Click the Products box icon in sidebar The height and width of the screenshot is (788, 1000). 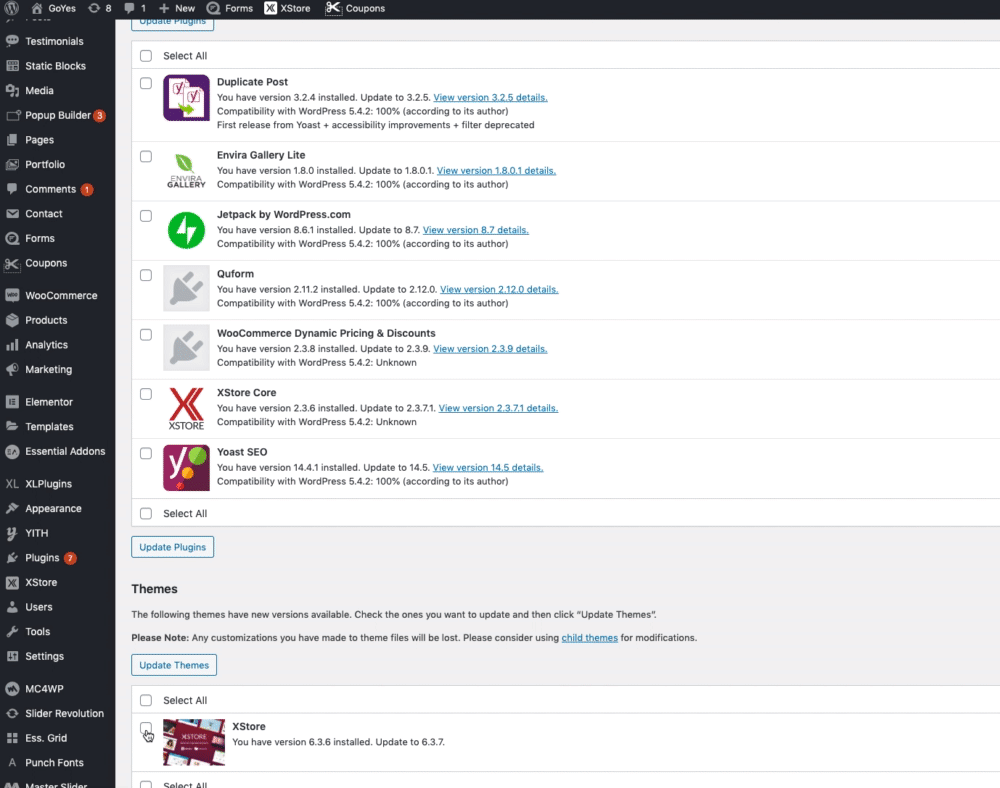pyautogui.click(x=12, y=320)
